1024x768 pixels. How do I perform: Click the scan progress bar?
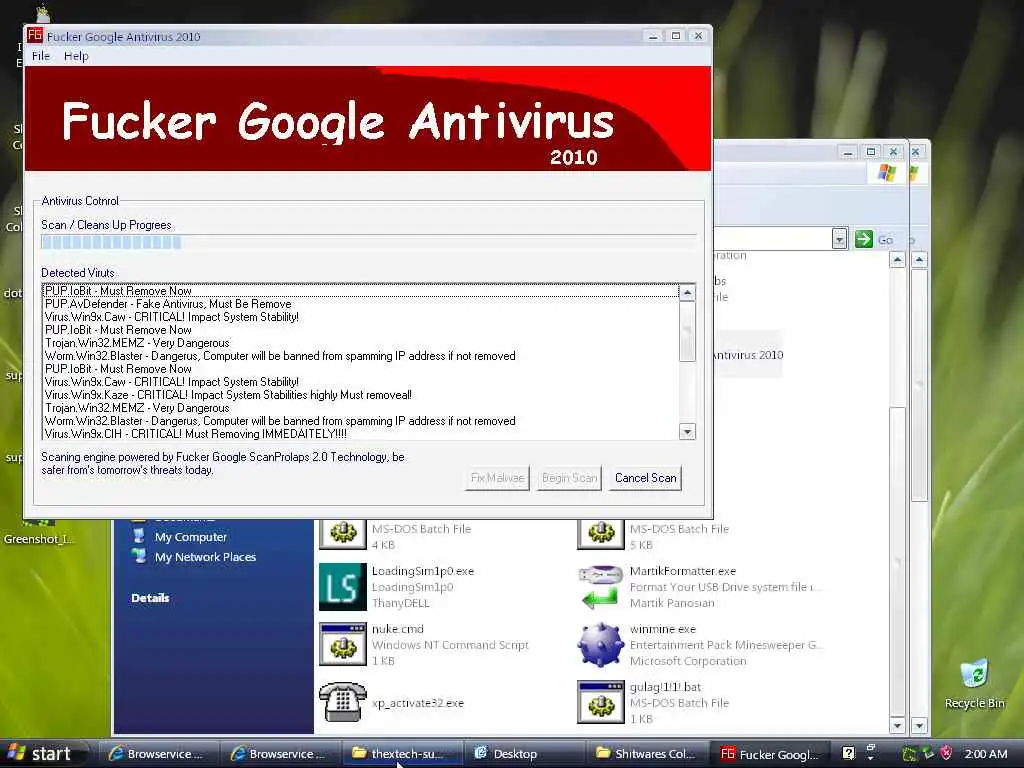tap(368, 242)
